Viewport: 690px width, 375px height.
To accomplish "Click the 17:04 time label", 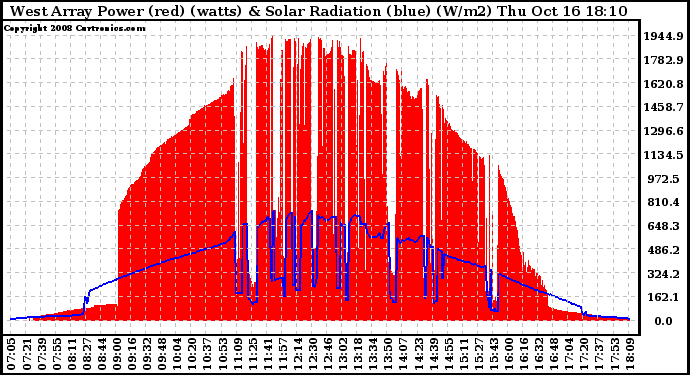I will click(x=568, y=354).
